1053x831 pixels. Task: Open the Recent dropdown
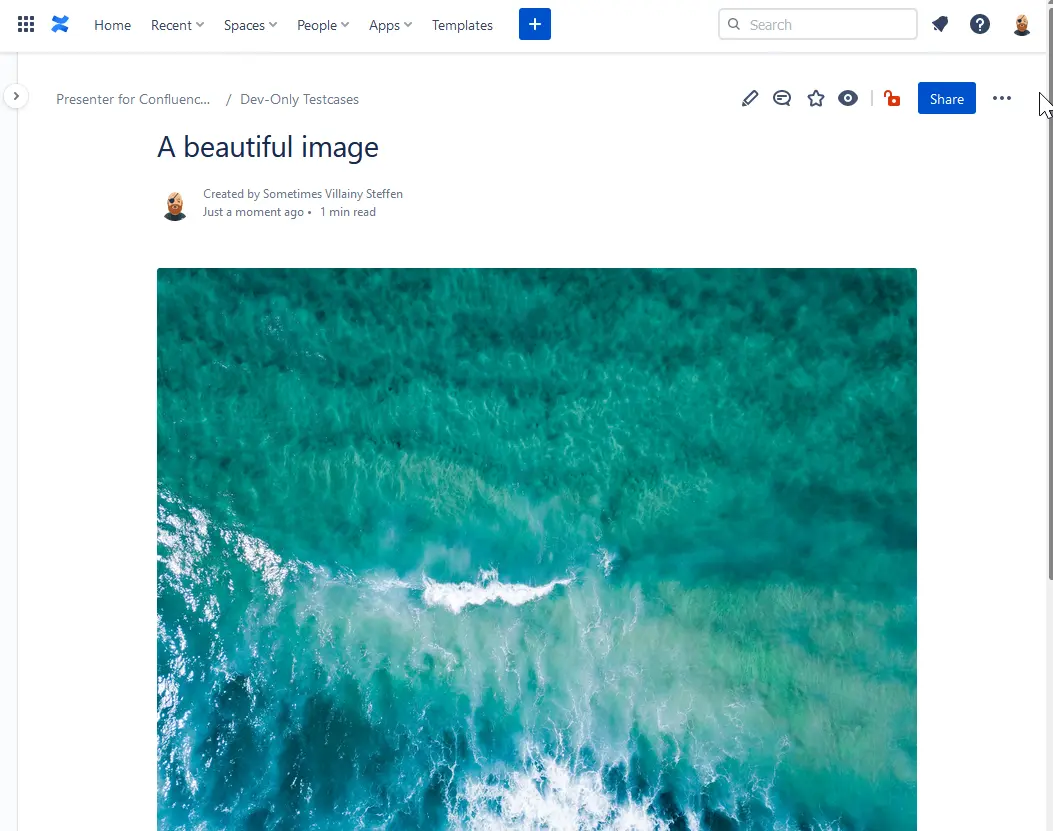(x=176, y=25)
